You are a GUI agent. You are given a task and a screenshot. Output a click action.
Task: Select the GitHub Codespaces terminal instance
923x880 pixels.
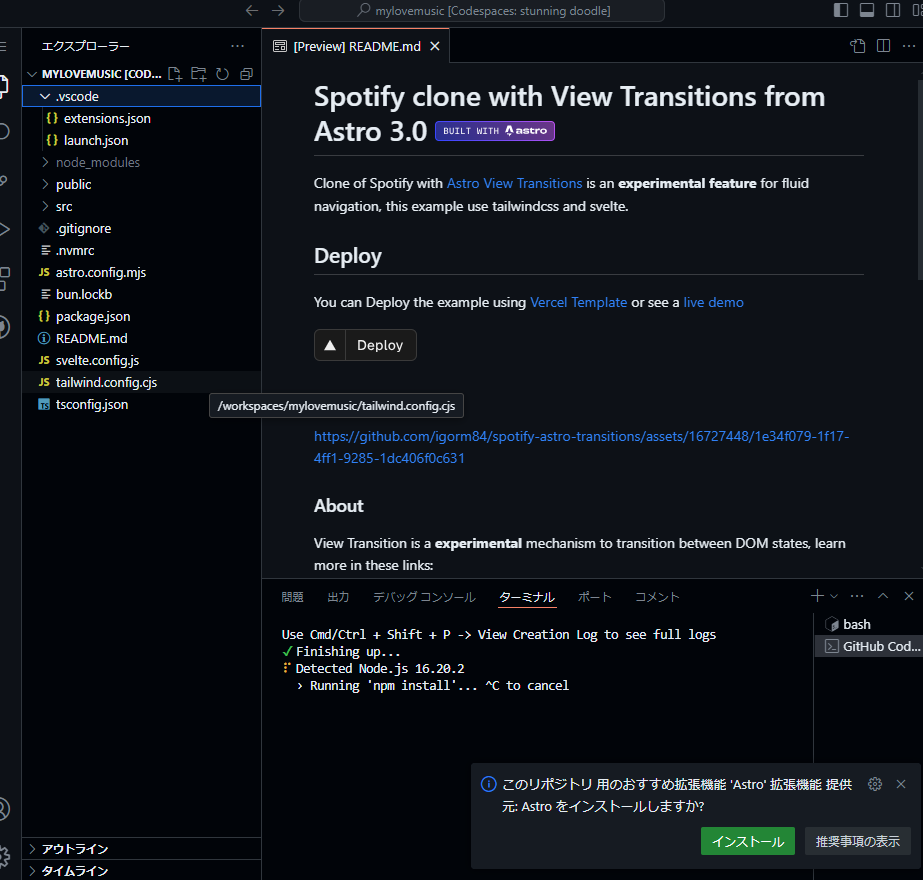[869, 646]
